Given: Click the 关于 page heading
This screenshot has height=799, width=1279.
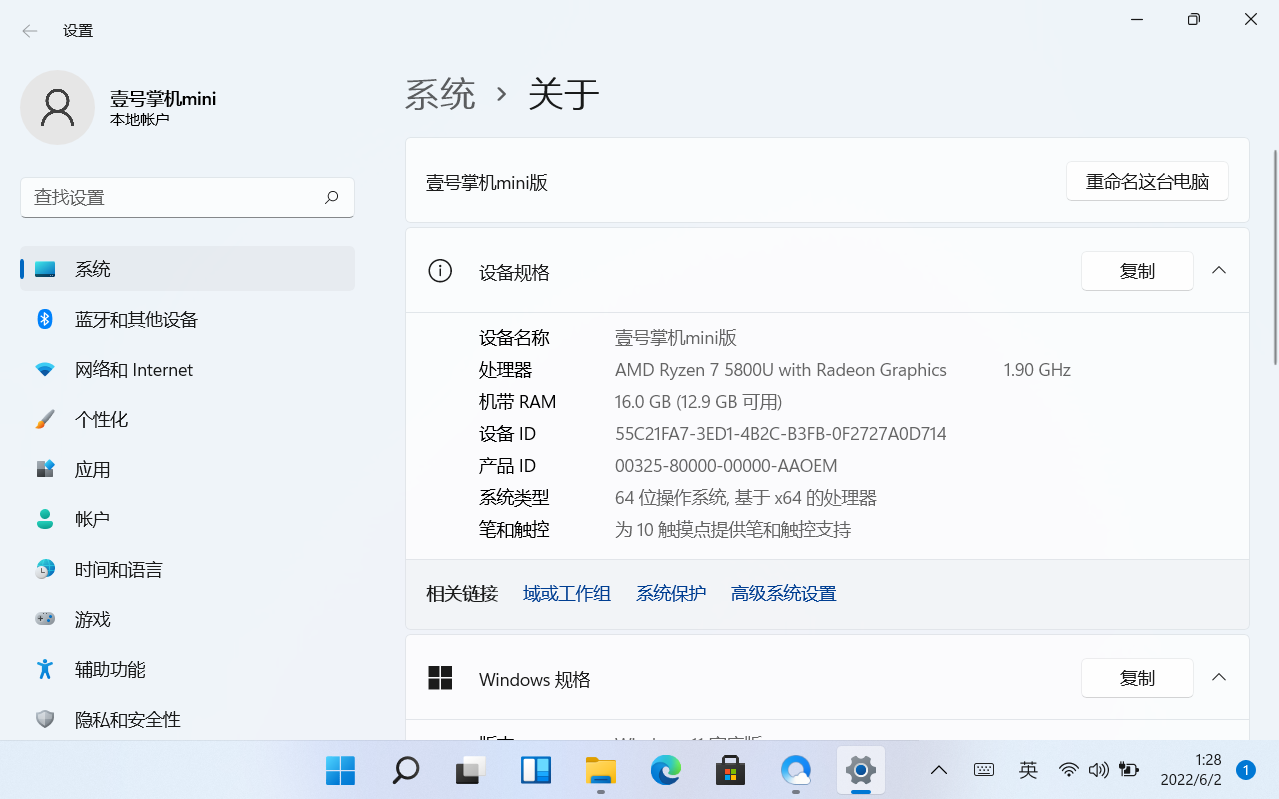Looking at the screenshot, I should (564, 94).
